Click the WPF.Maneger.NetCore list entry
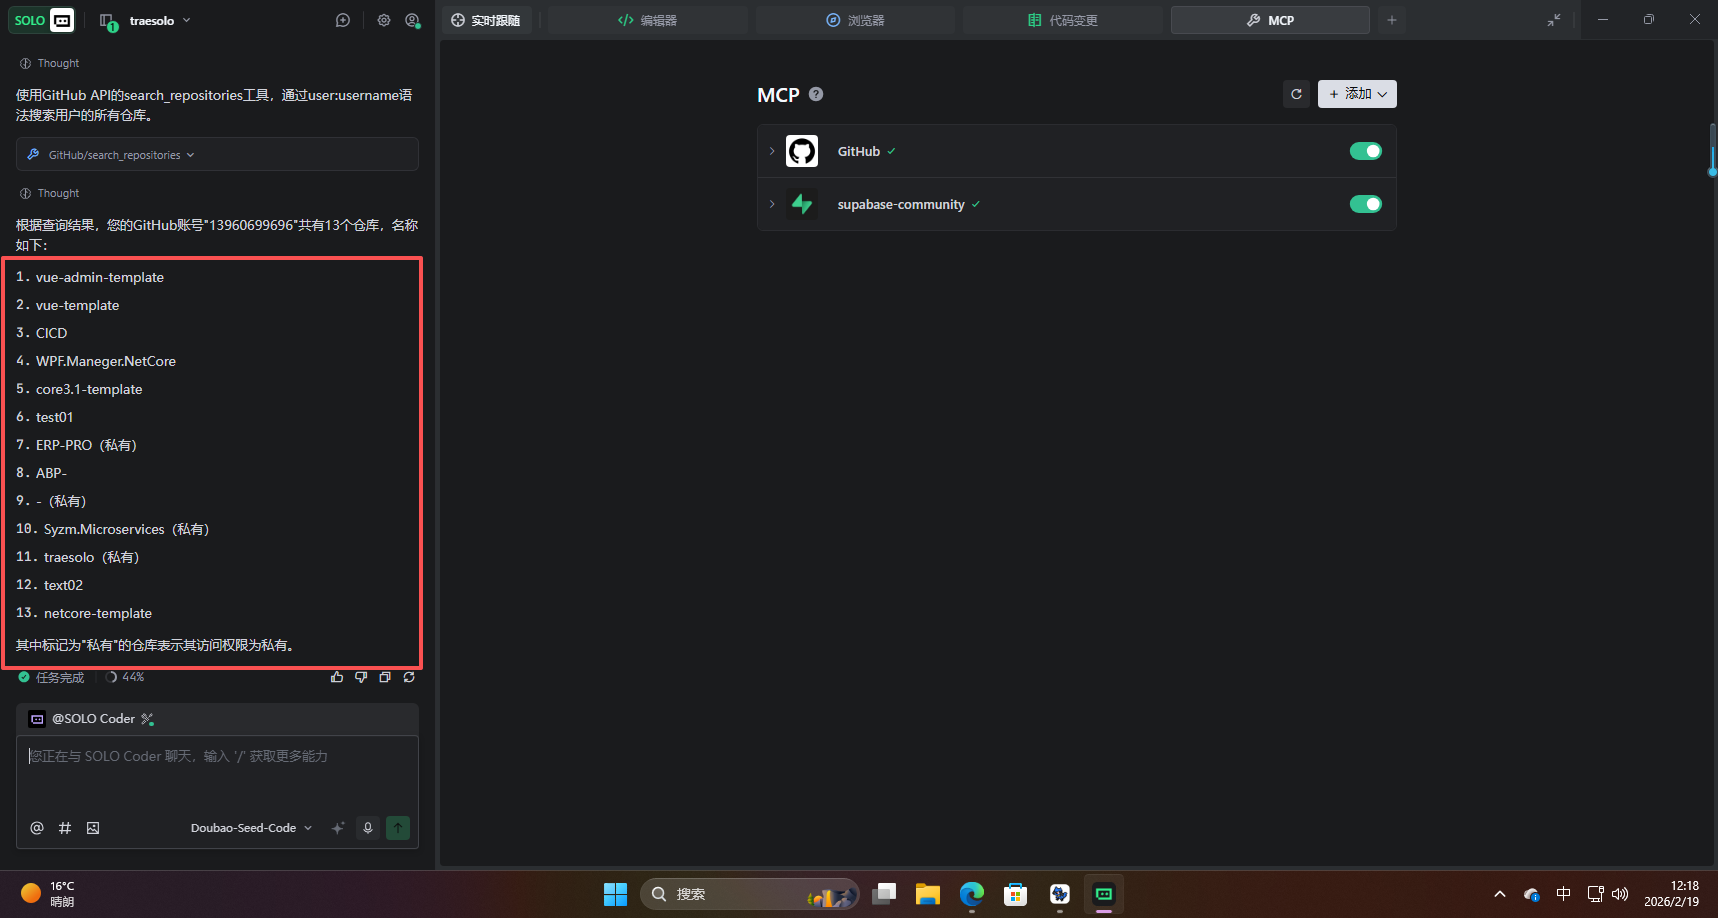1718x918 pixels. pos(106,361)
